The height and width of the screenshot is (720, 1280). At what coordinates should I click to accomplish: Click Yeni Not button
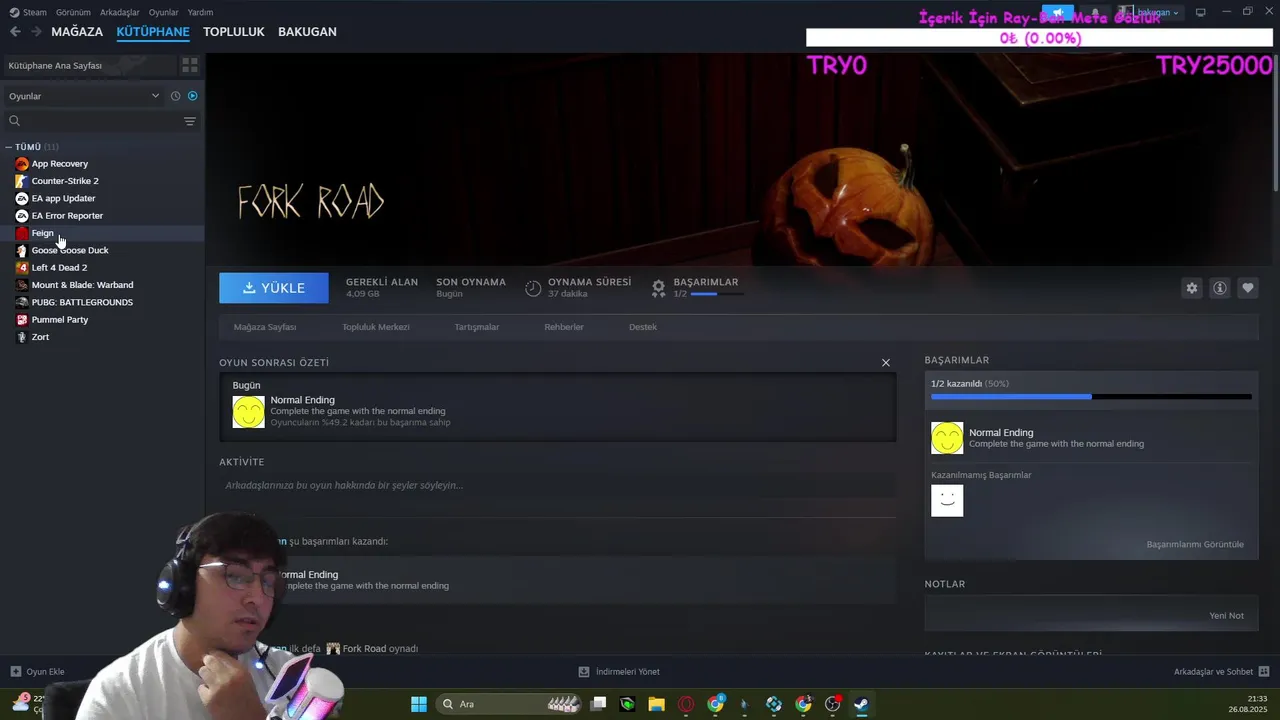click(1227, 616)
